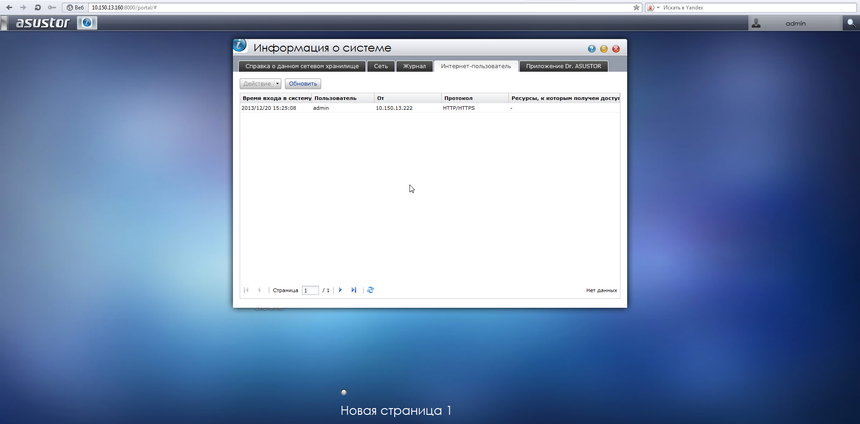Reload page using browser refresh icon

pos(37,7)
